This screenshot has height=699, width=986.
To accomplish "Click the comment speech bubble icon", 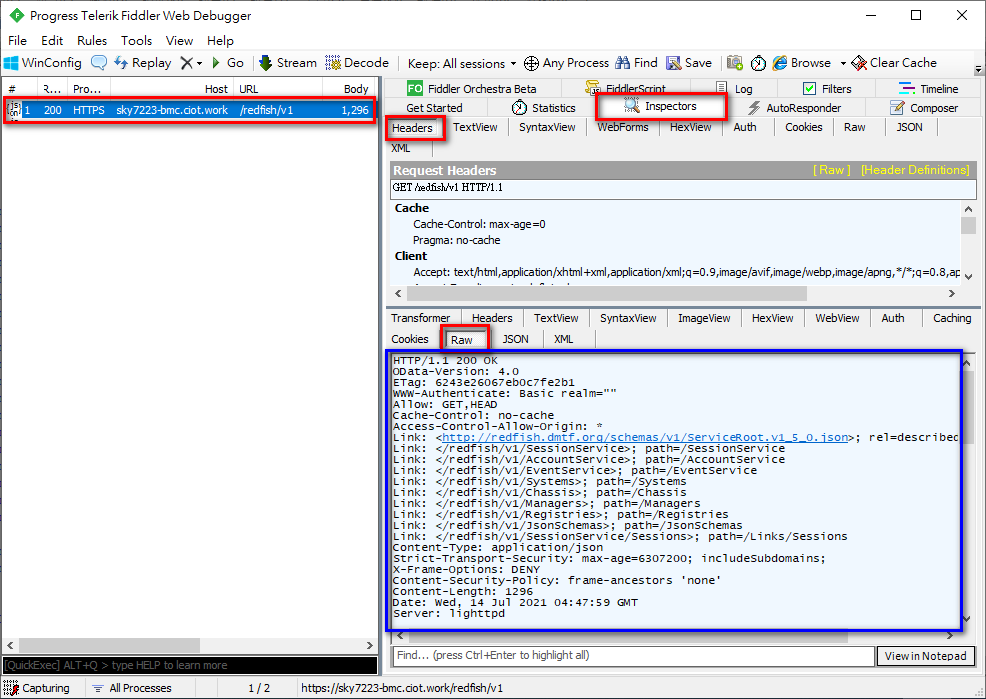I will pos(99,63).
